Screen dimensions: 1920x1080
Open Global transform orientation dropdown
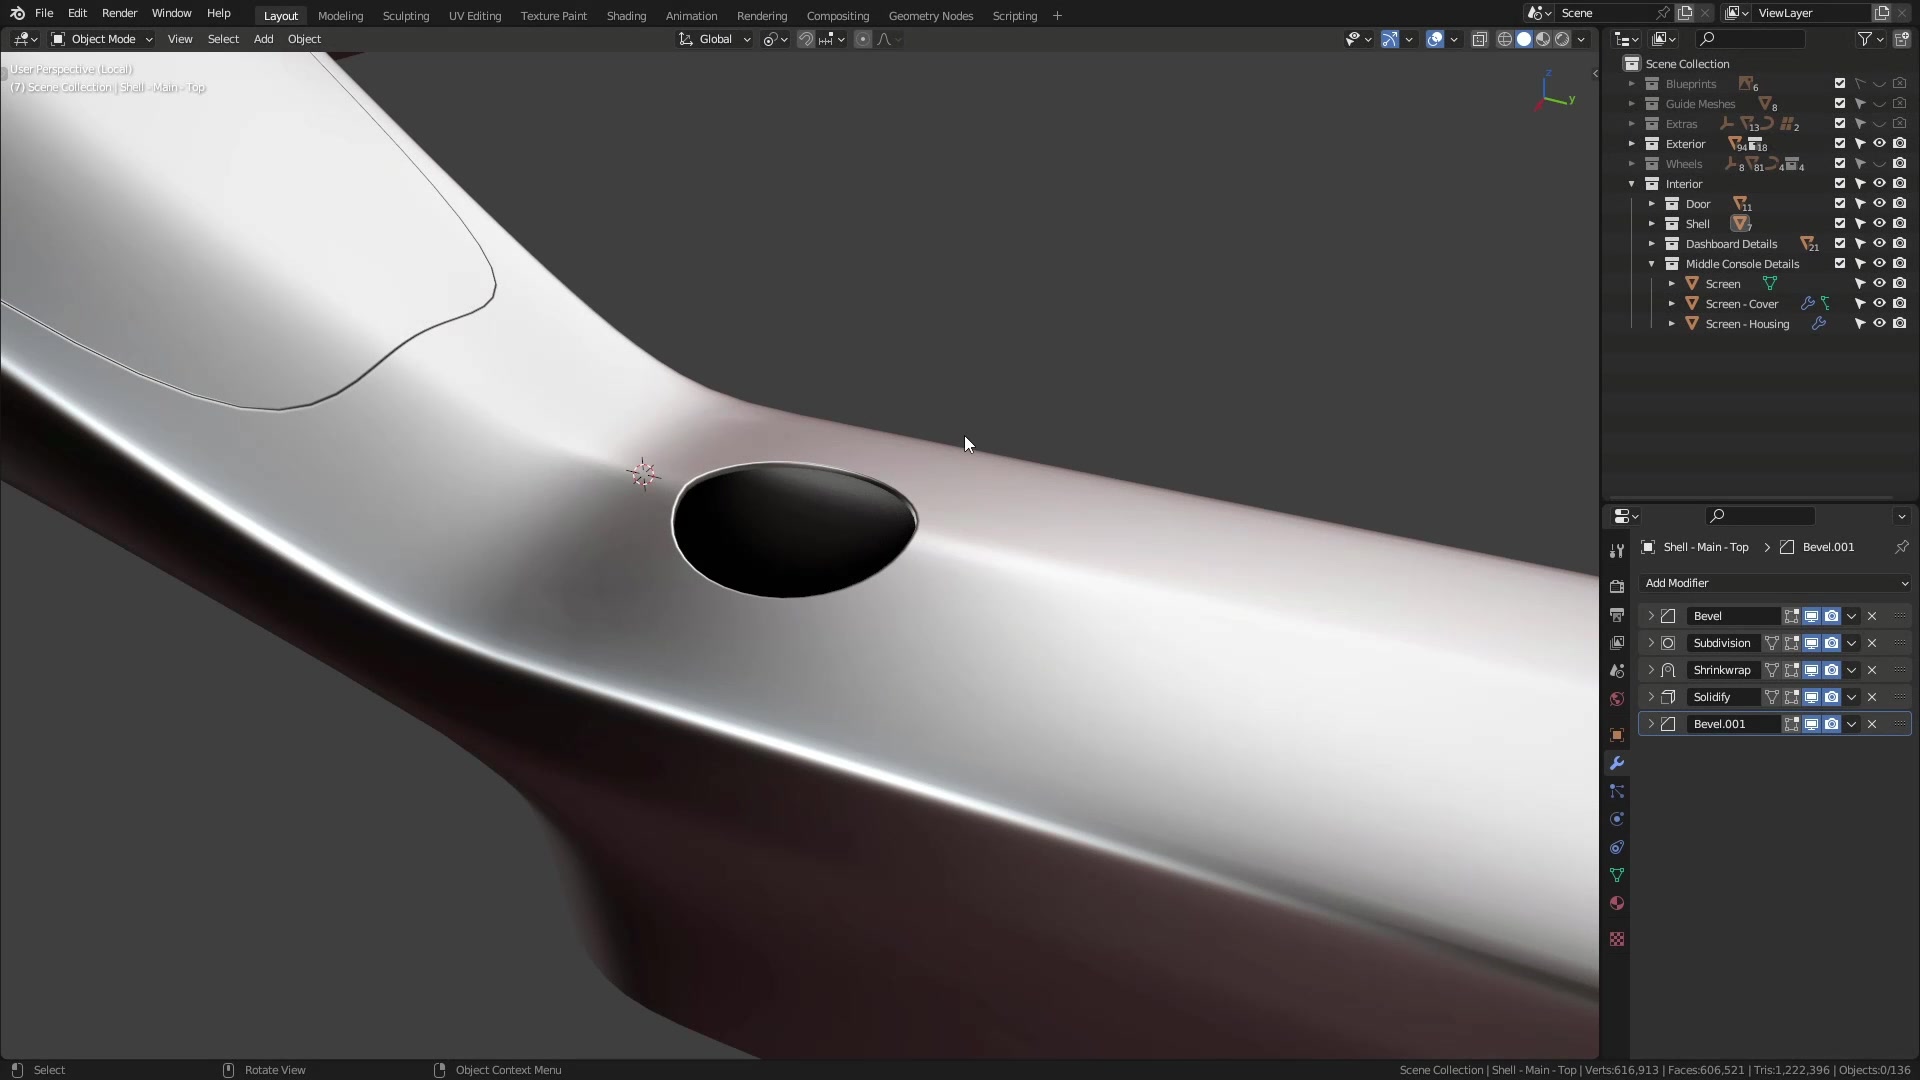(x=715, y=39)
